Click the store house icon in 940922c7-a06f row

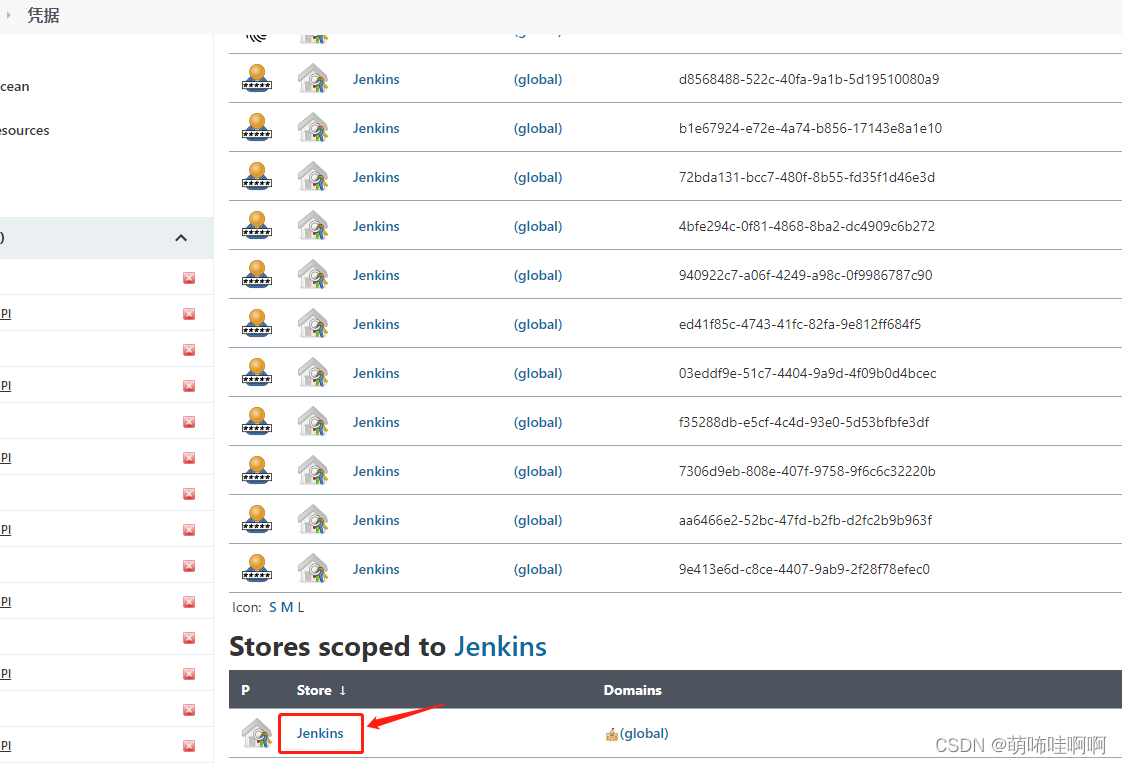click(x=313, y=274)
